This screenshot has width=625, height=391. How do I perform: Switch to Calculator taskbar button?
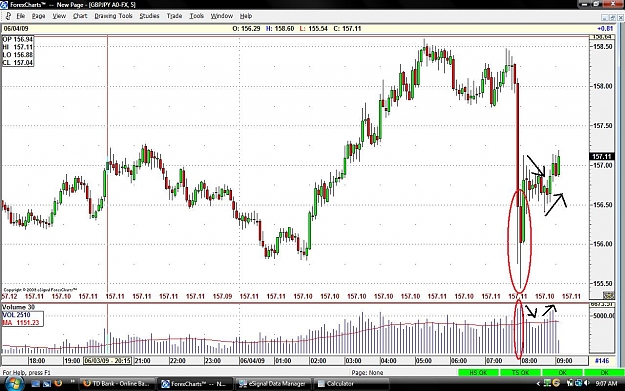pyautogui.click(x=351, y=384)
